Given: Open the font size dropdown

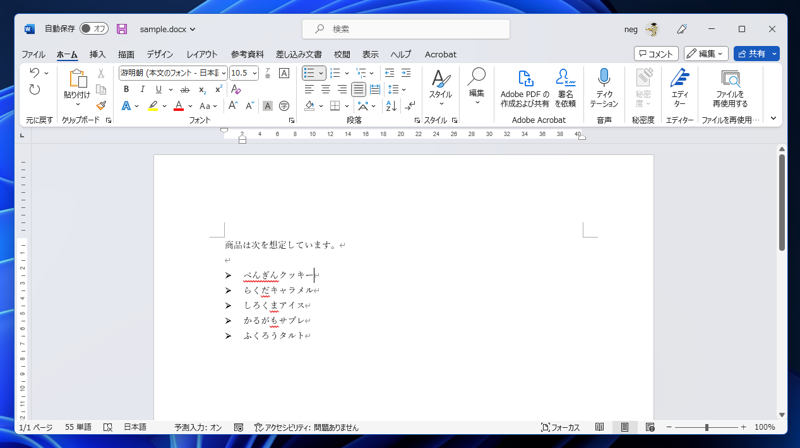Looking at the screenshot, I should coord(254,73).
